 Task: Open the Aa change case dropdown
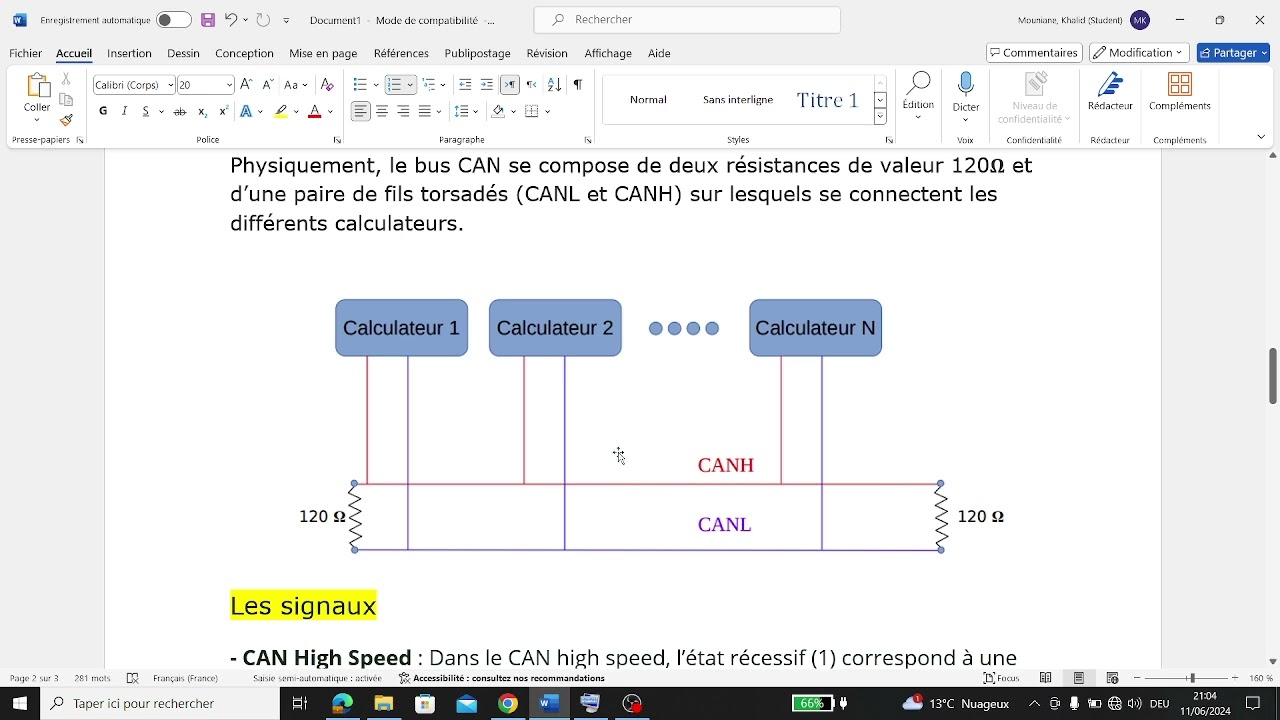[x=296, y=85]
